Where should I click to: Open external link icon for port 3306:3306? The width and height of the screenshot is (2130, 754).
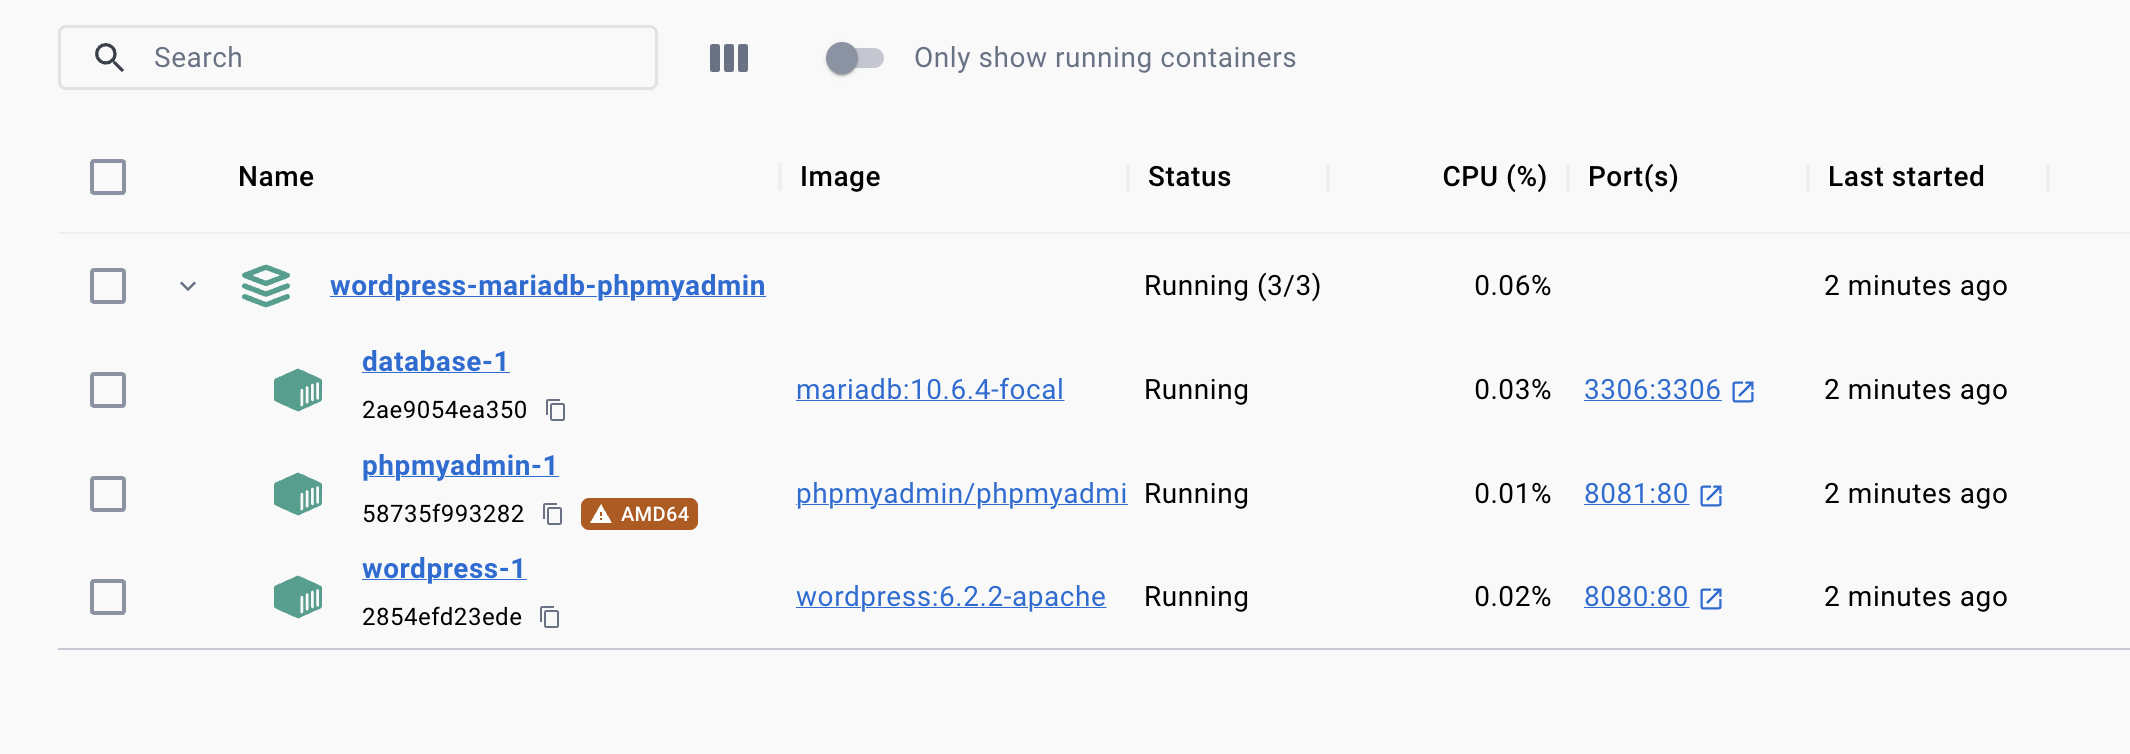tap(1743, 391)
